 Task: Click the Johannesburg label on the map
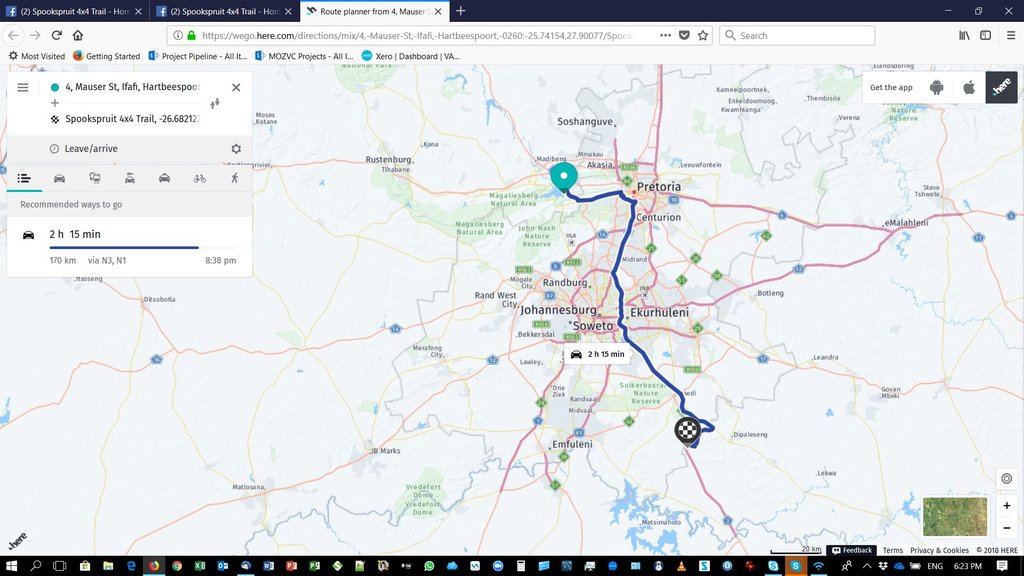558,310
